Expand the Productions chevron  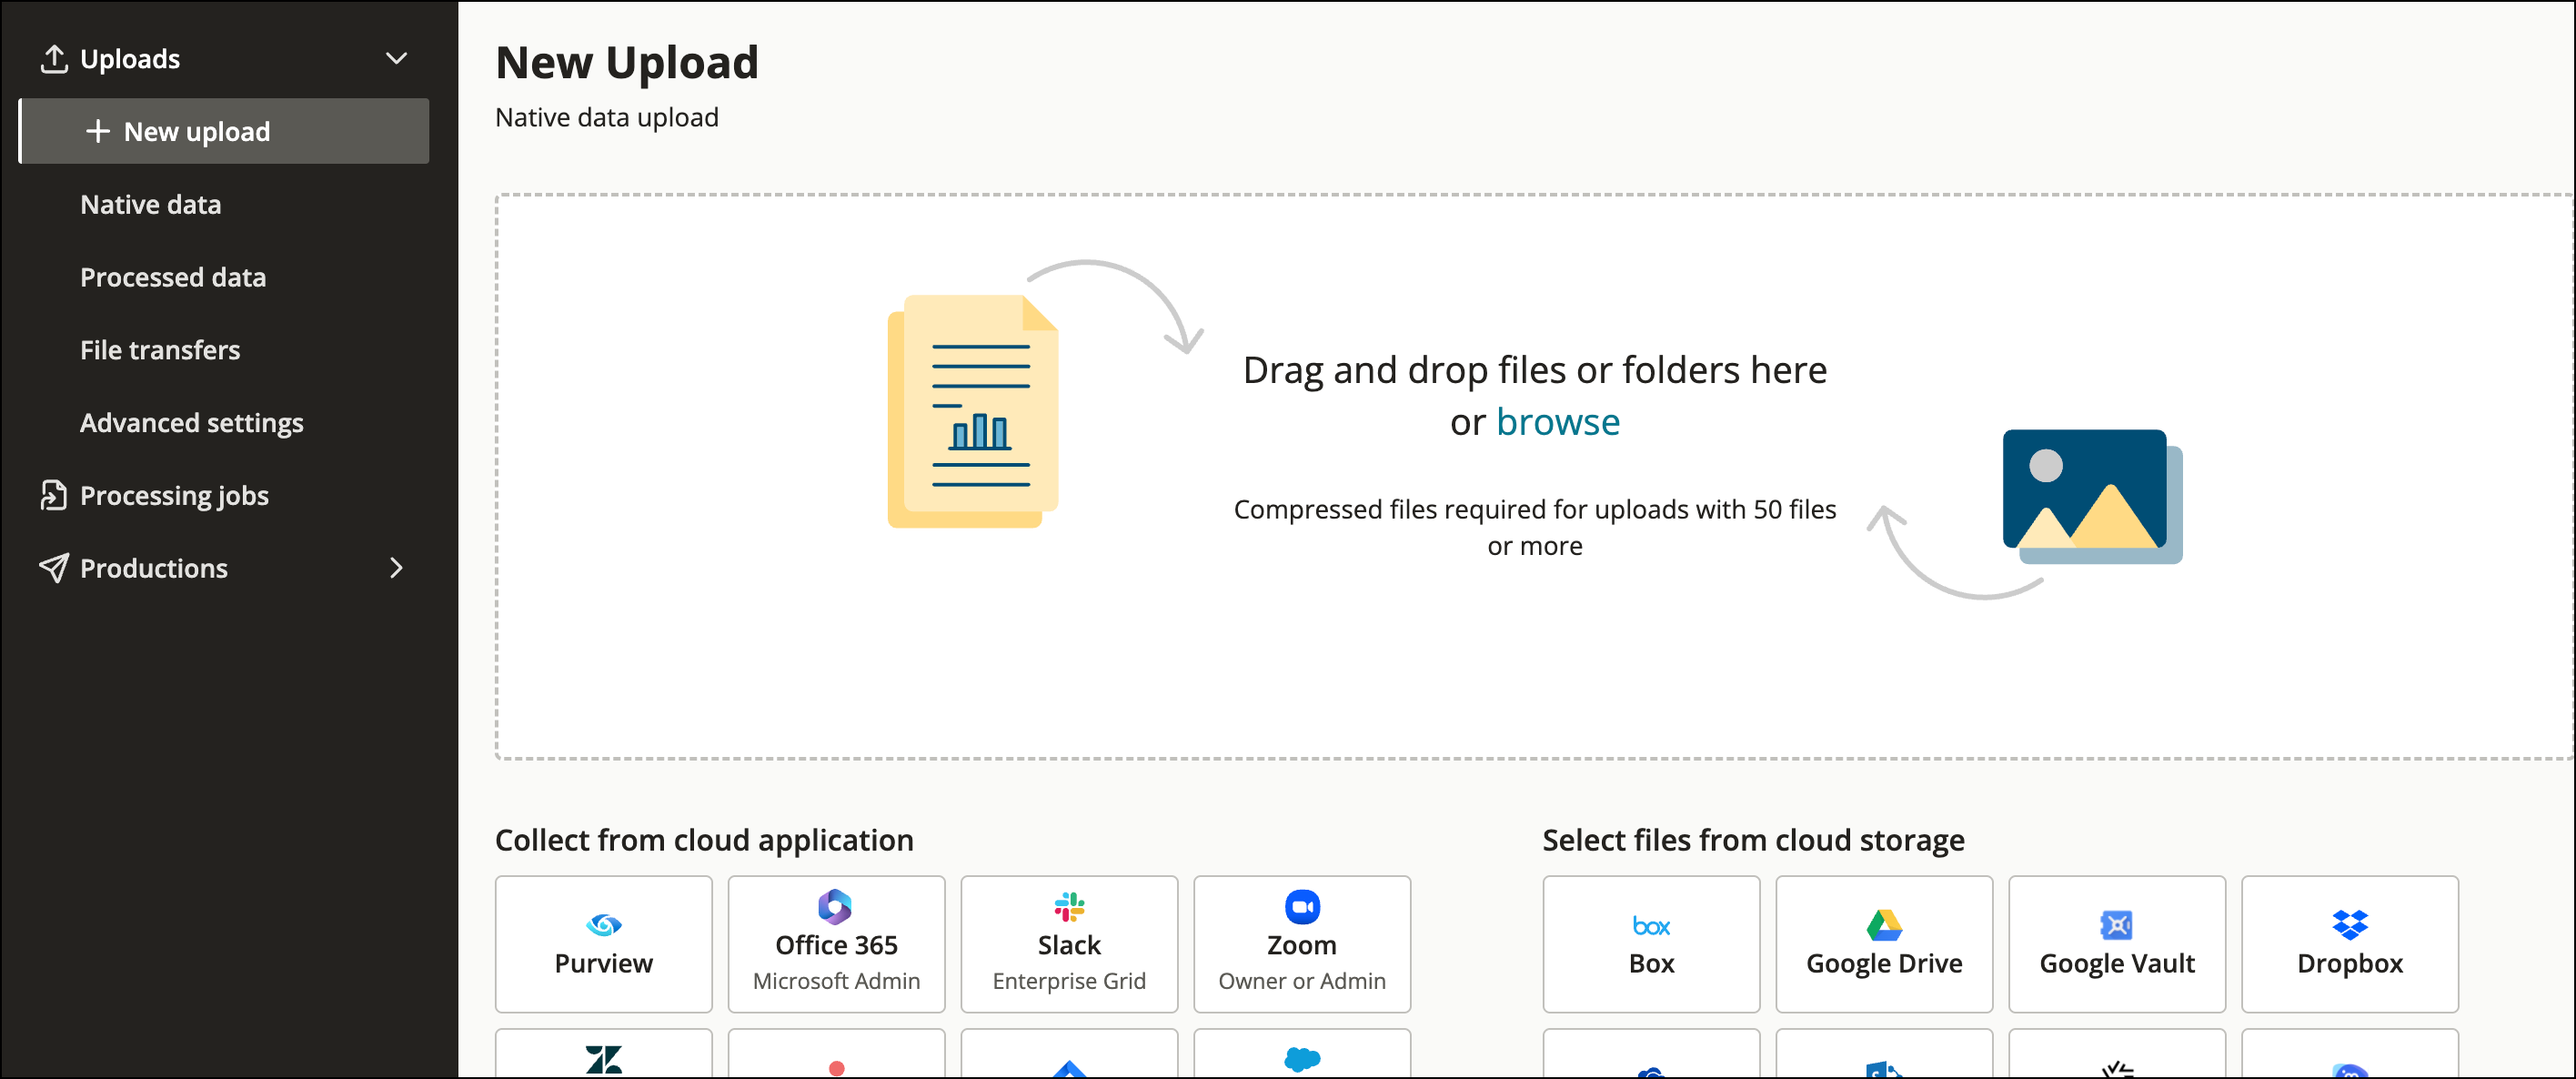pos(396,568)
